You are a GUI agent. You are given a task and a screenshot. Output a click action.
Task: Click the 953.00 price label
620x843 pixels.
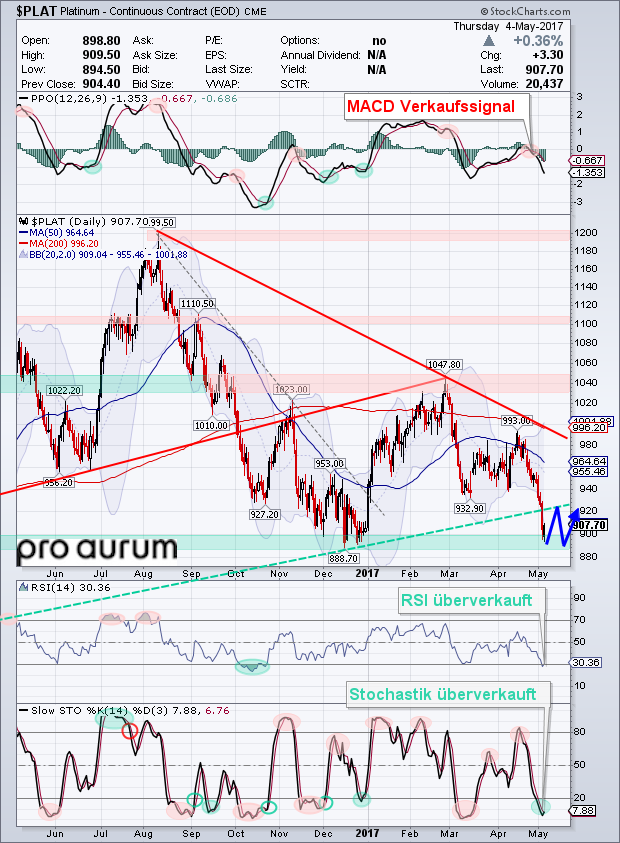pos(330,463)
